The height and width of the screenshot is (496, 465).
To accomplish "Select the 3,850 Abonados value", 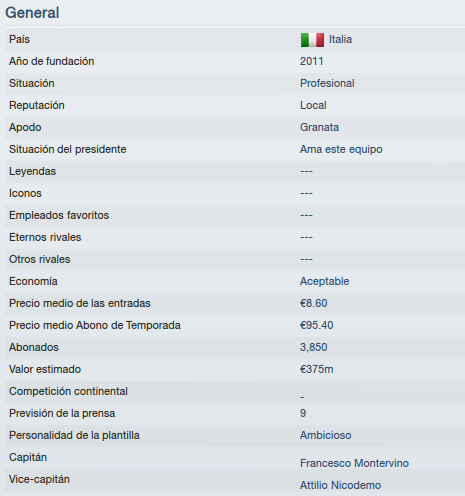I will (x=314, y=347).
